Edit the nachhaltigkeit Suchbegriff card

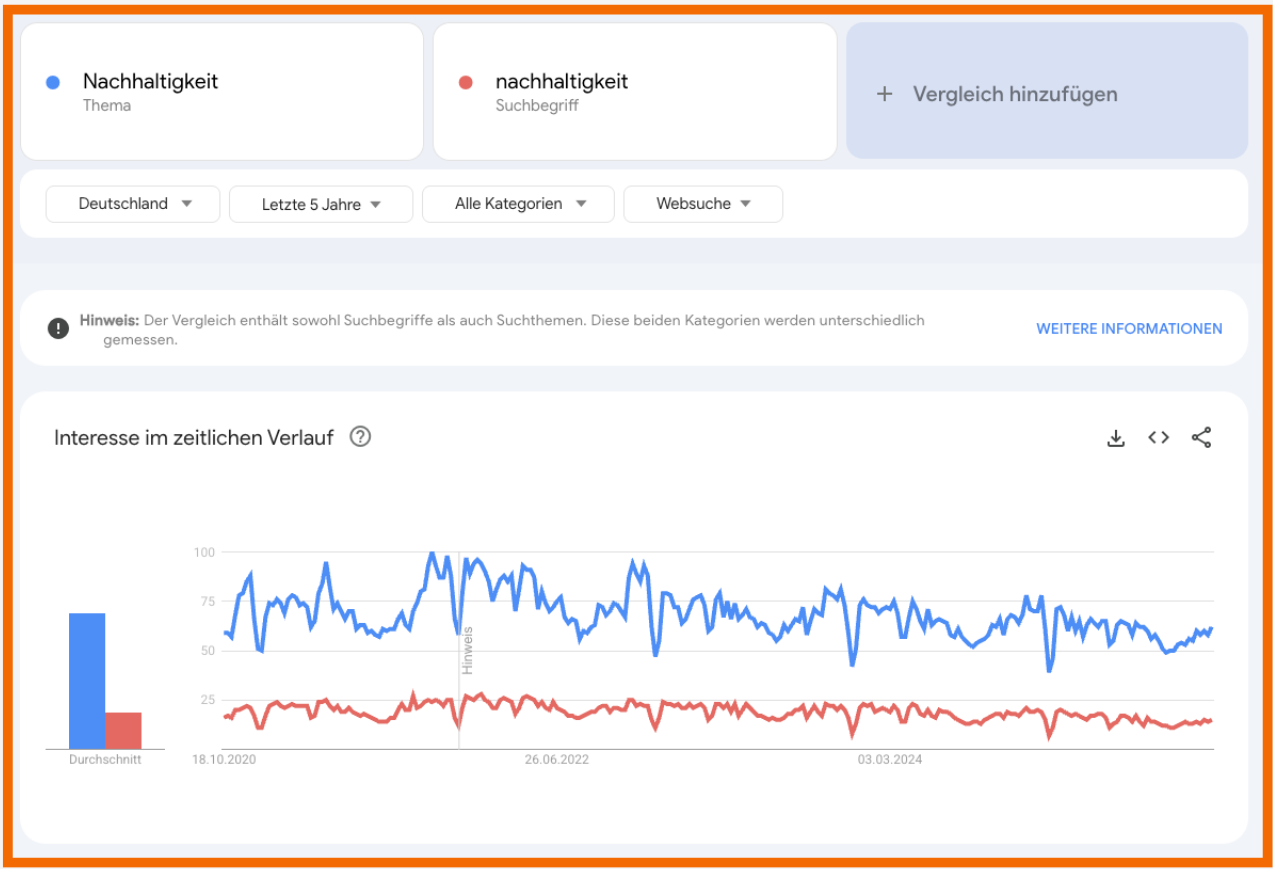(634, 92)
